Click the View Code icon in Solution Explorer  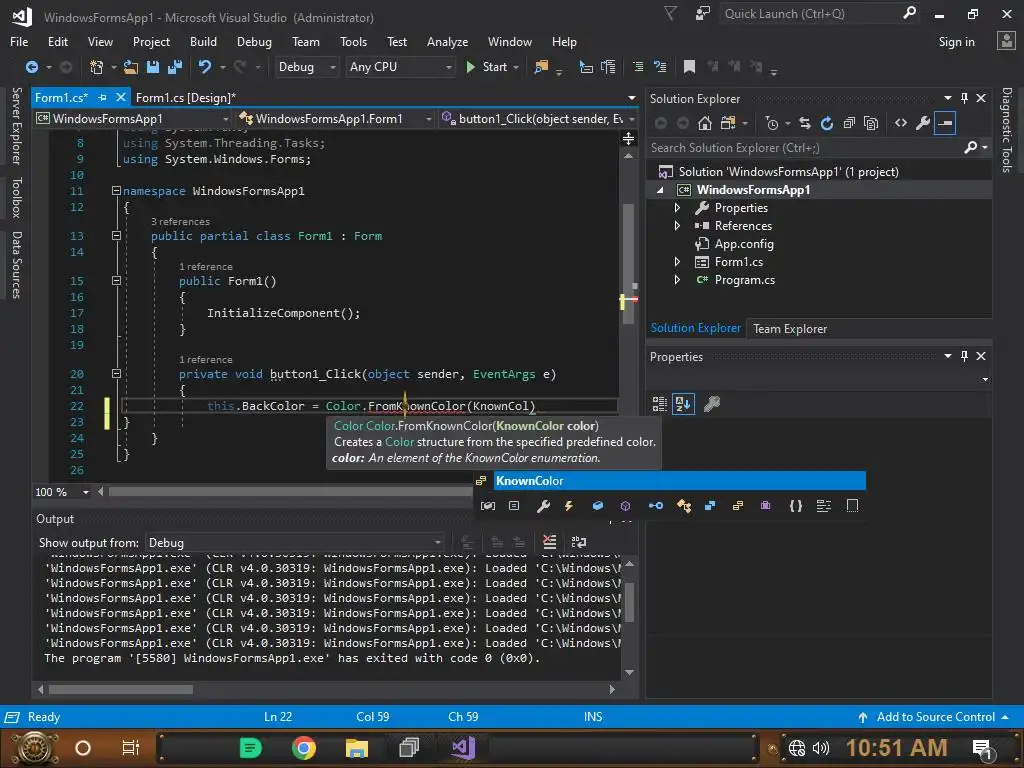click(x=901, y=123)
